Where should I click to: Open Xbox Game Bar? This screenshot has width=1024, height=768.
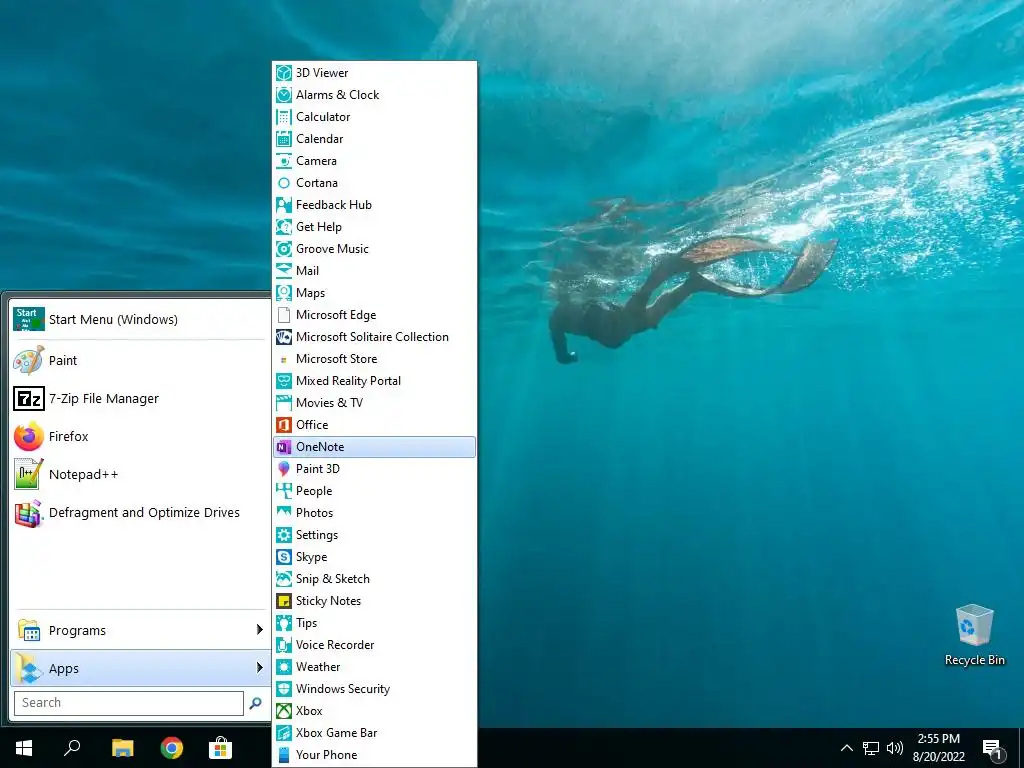(x=374, y=733)
